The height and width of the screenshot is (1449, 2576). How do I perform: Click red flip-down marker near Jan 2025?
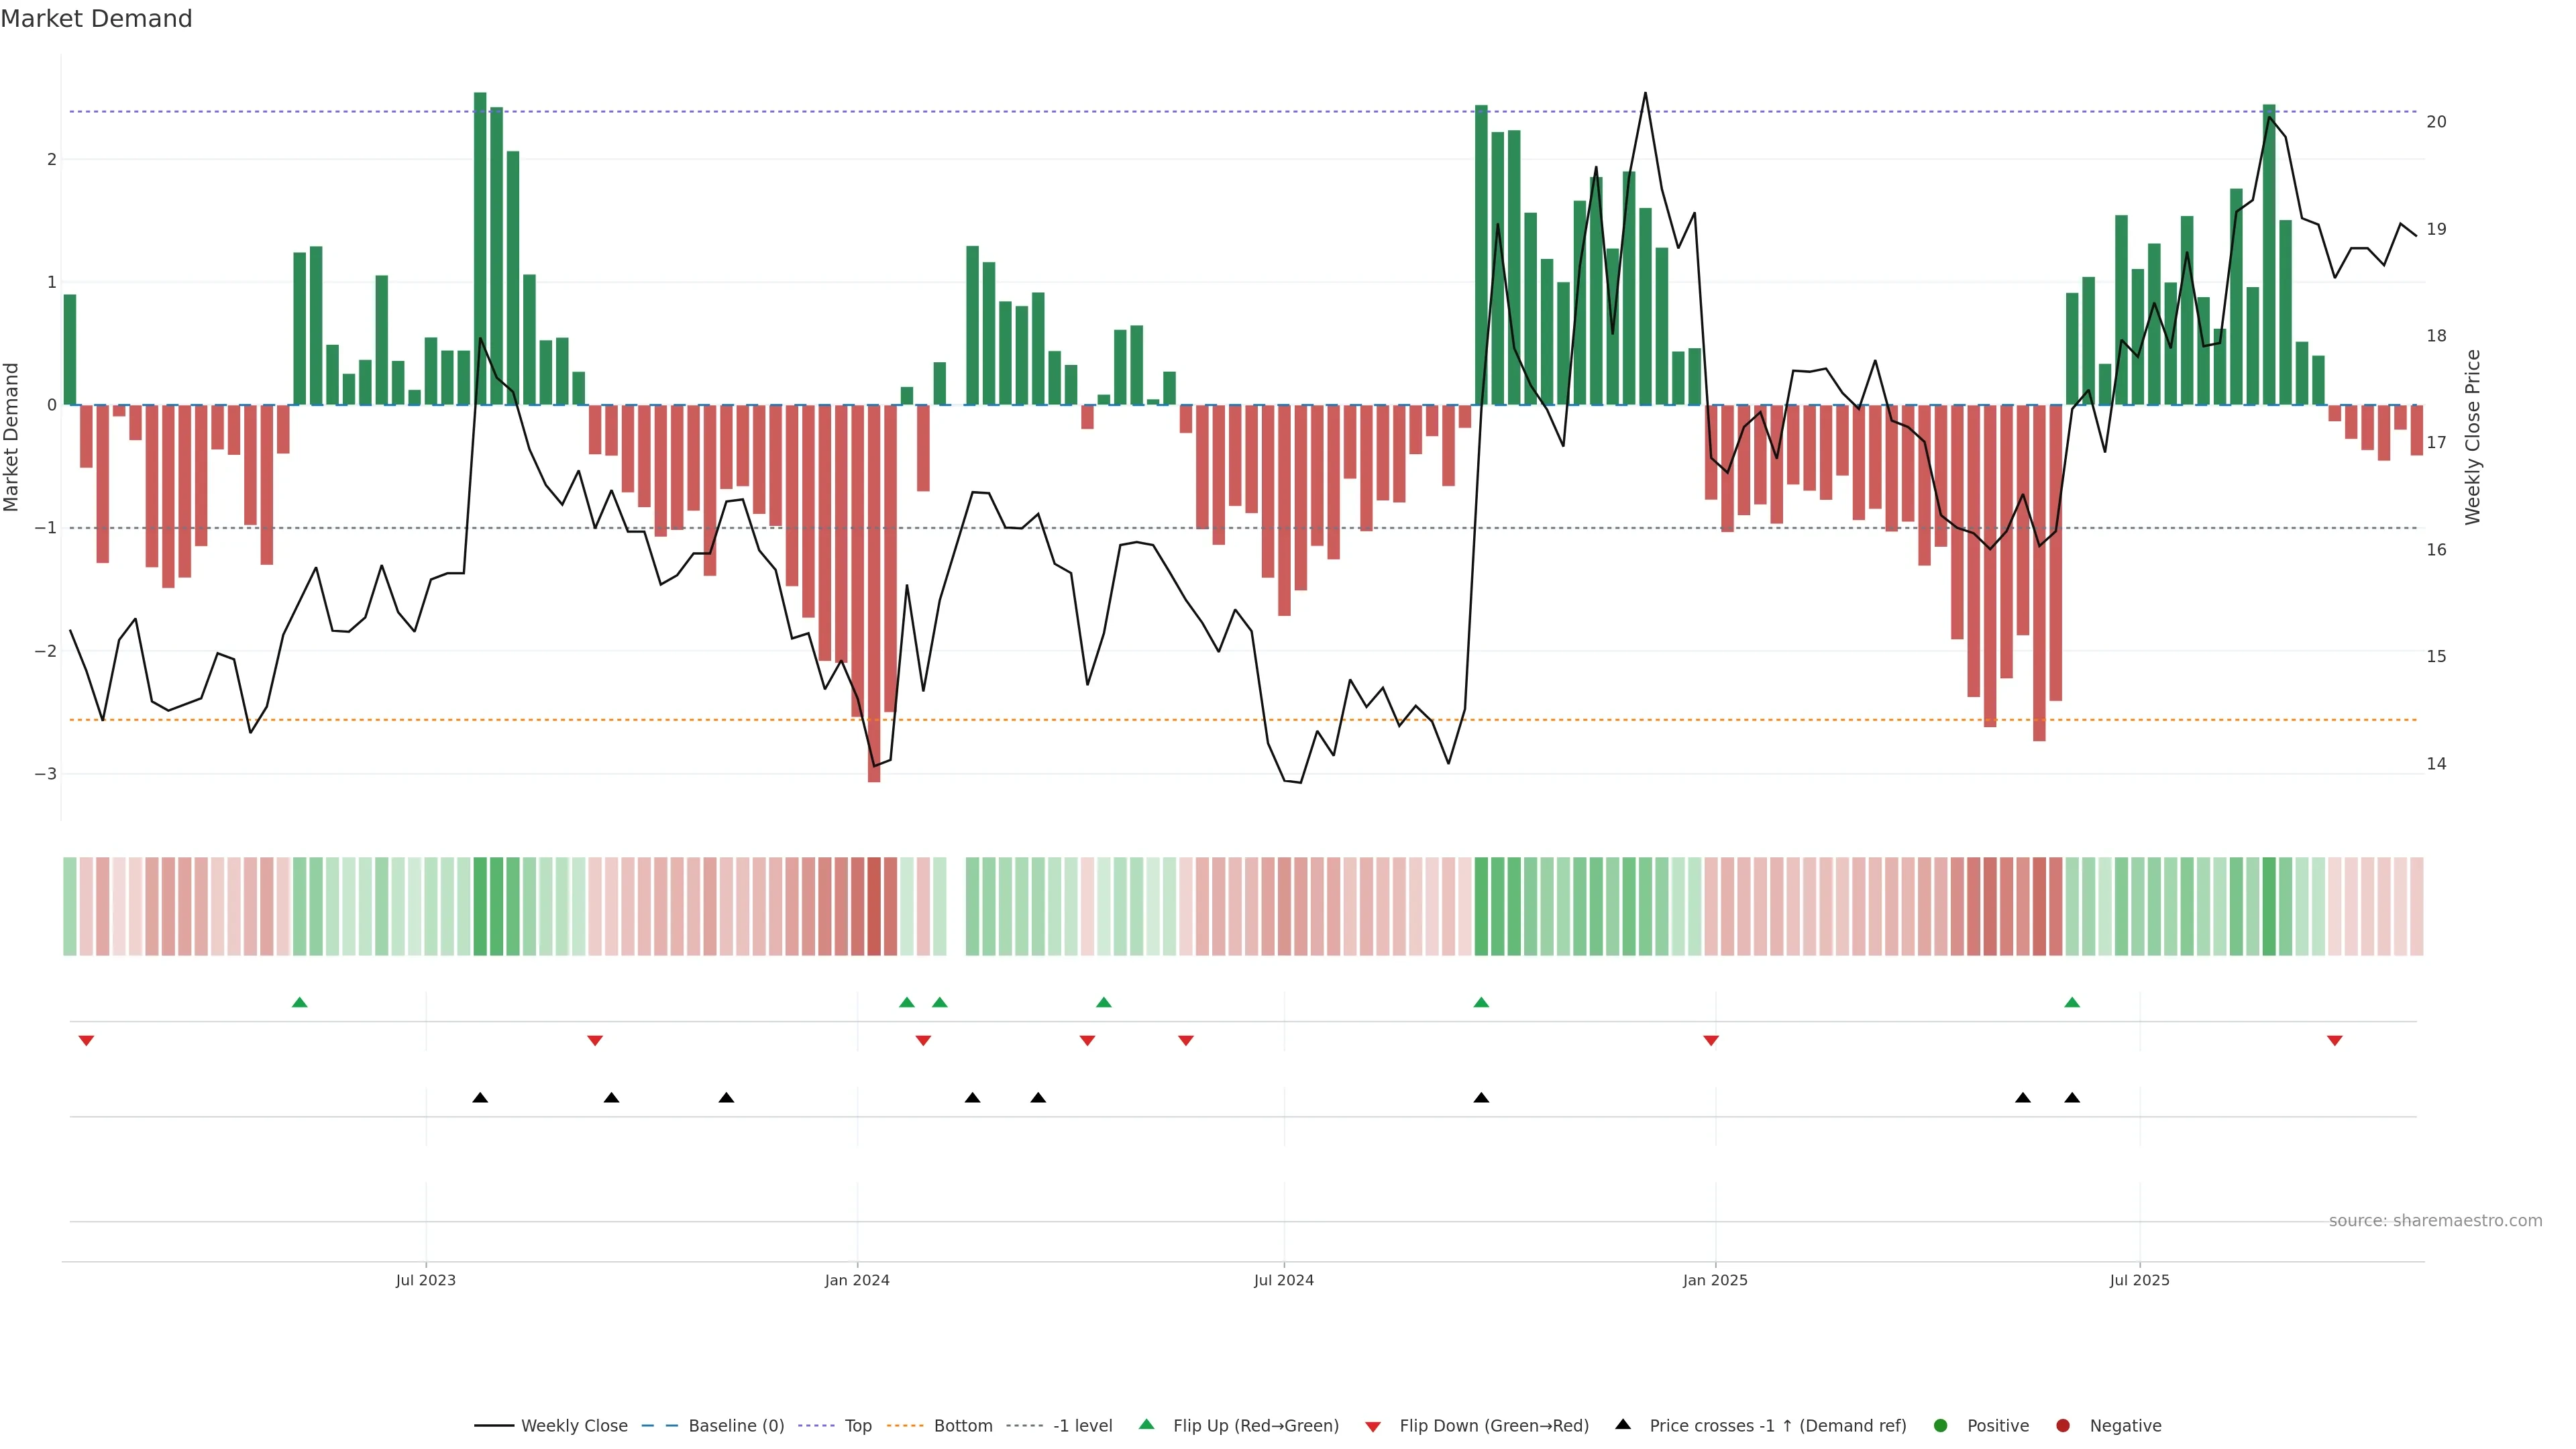tap(1711, 1041)
